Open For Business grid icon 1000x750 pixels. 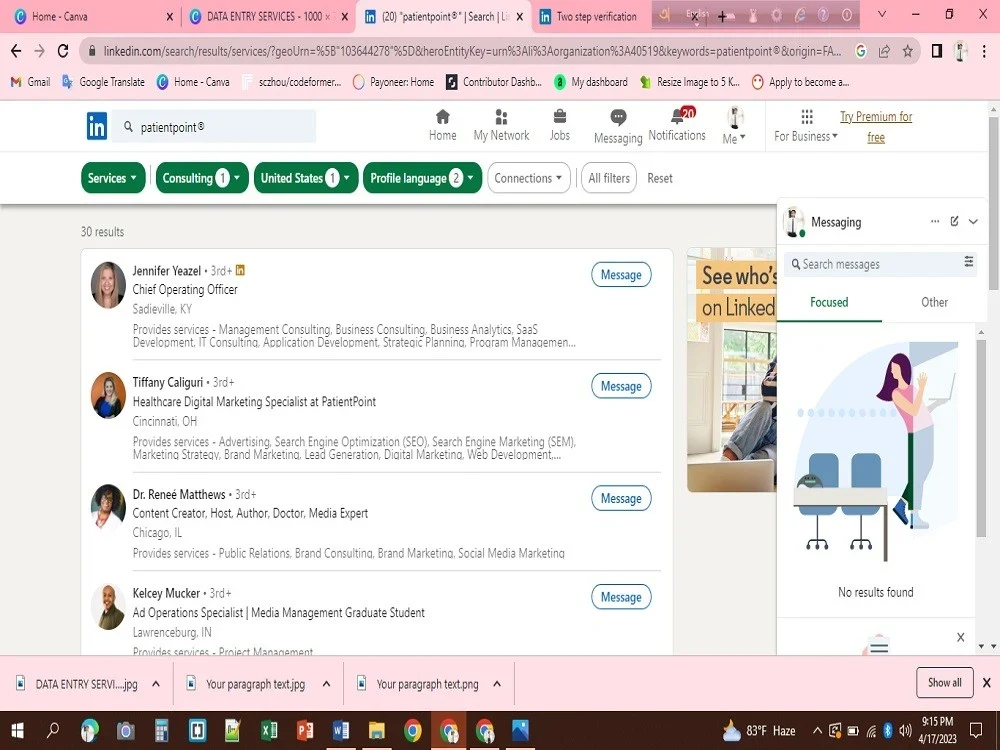(807, 117)
